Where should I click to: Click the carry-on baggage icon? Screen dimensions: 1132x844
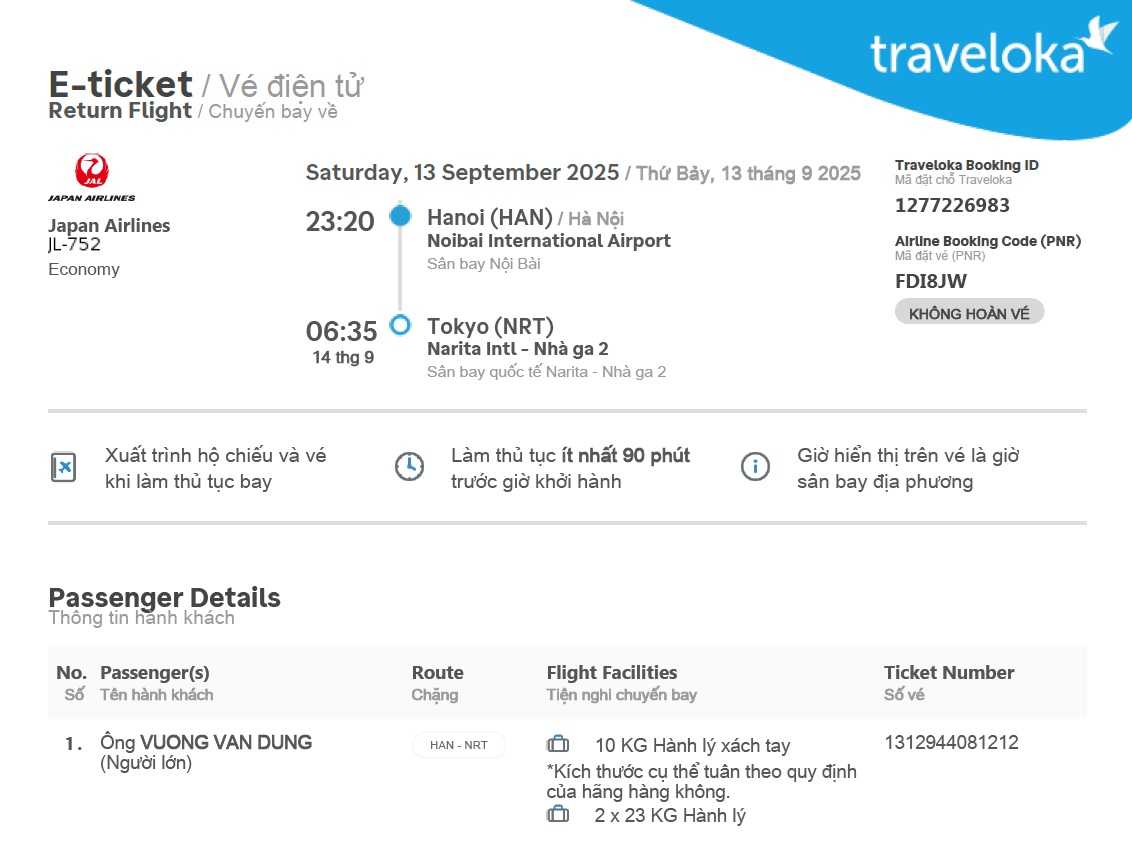tap(558, 745)
